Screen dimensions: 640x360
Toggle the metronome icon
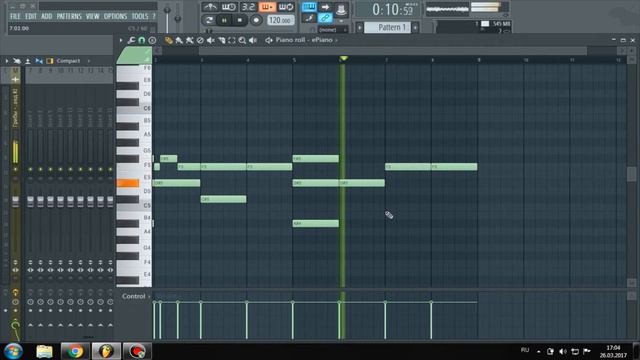pos(210,7)
